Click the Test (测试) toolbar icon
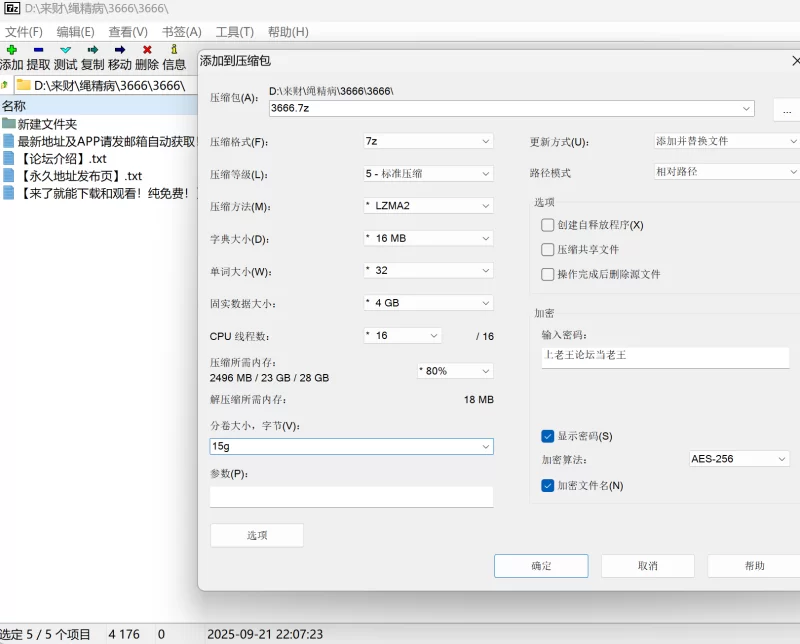Screen dimensions: 800x644 tap(65, 49)
